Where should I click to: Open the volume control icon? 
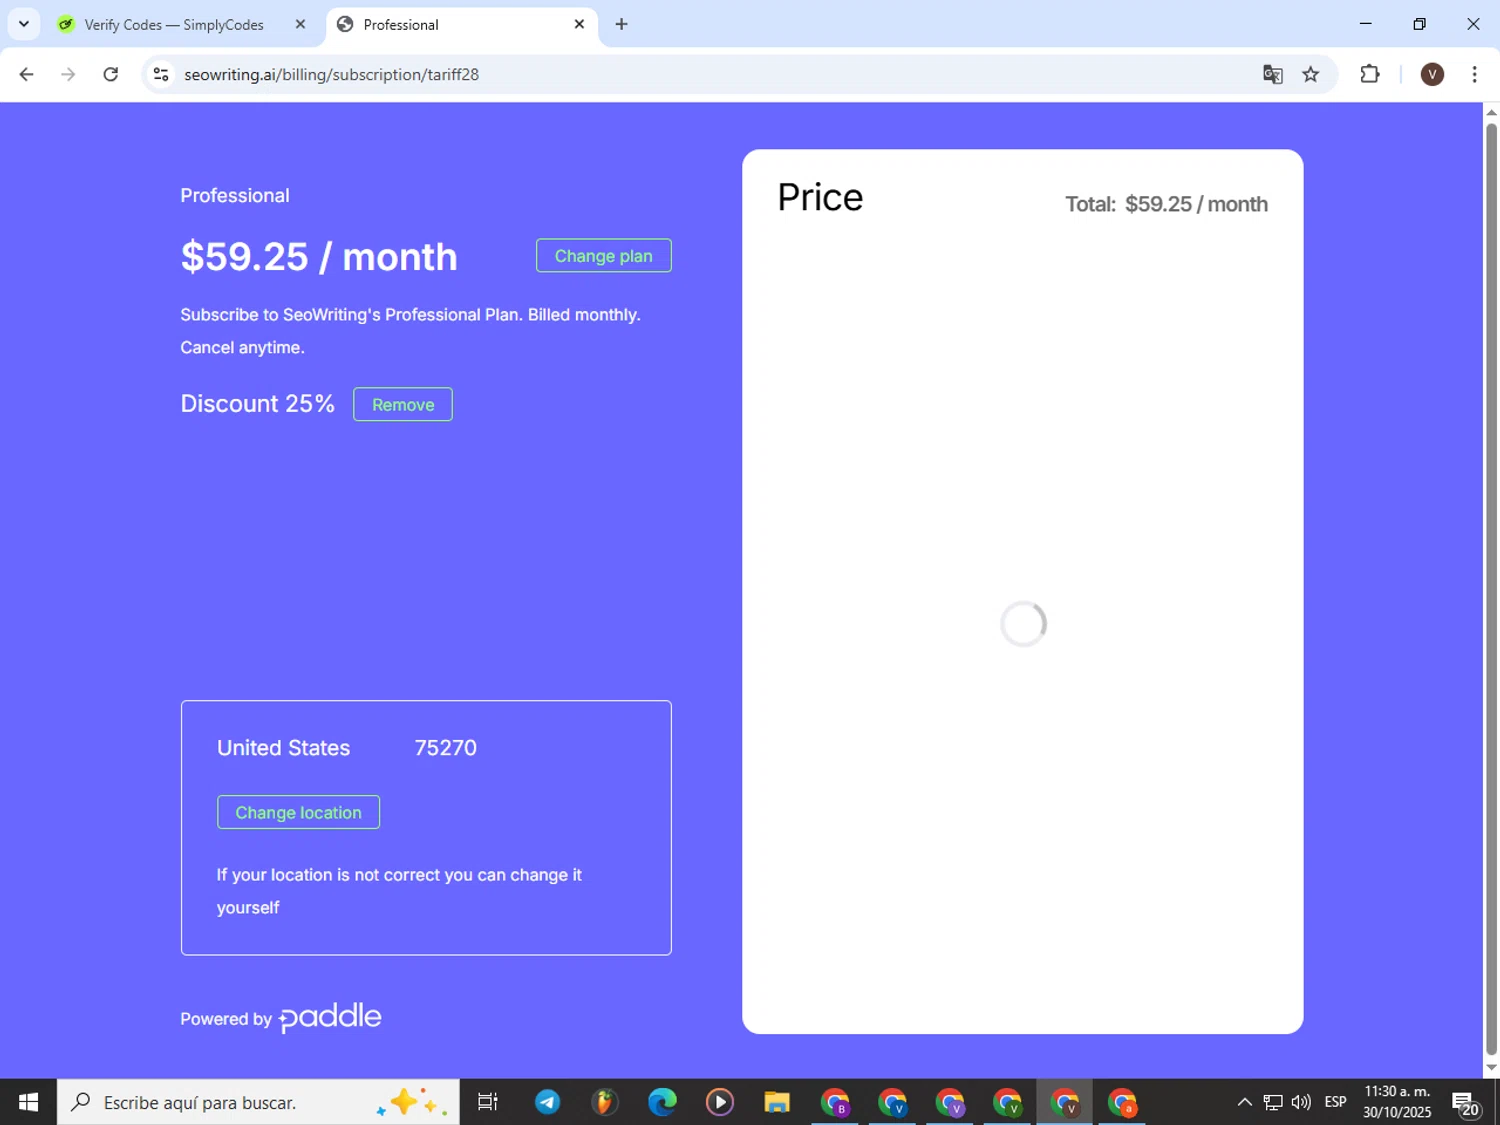pyautogui.click(x=1301, y=1102)
